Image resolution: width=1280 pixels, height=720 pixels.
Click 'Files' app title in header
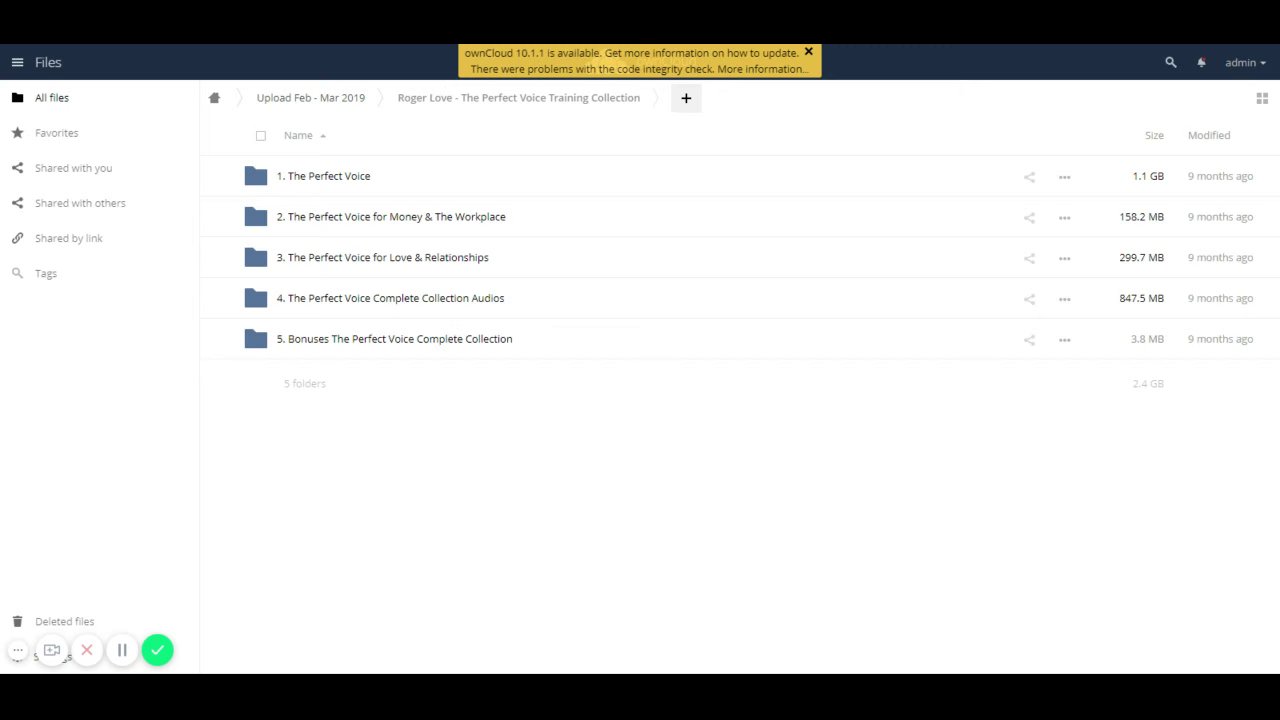48,62
